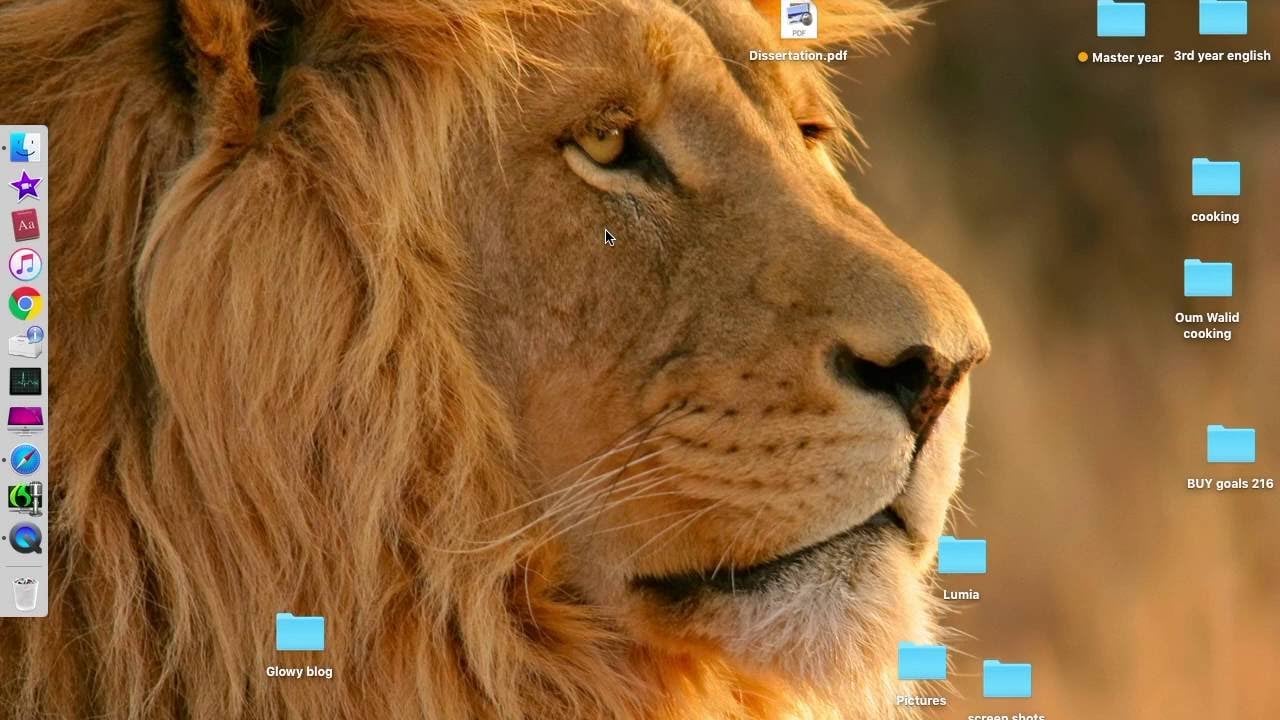The height and width of the screenshot is (720, 1280).
Task: Click the cooking folder on desktop
Action: tap(1215, 178)
